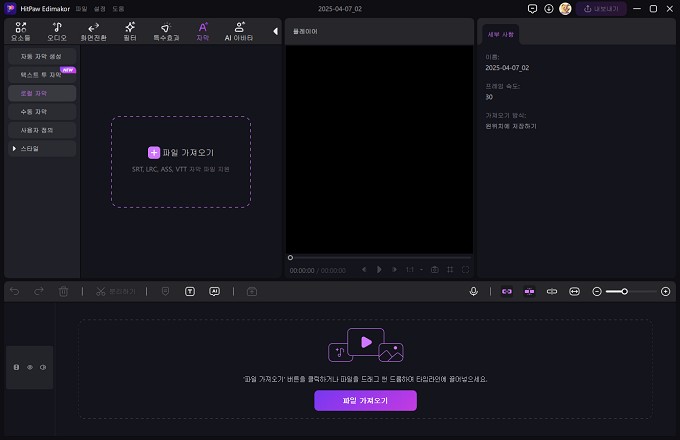Open the Filters (필터) tab
Image resolution: width=680 pixels, height=440 pixels.
click(130, 32)
